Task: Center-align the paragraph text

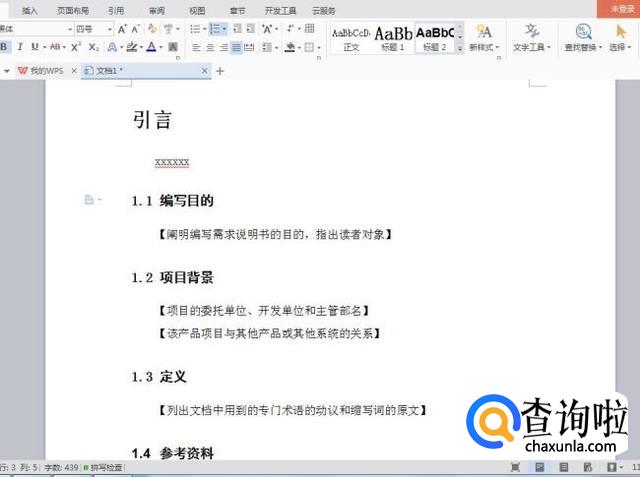Action: pos(211,47)
